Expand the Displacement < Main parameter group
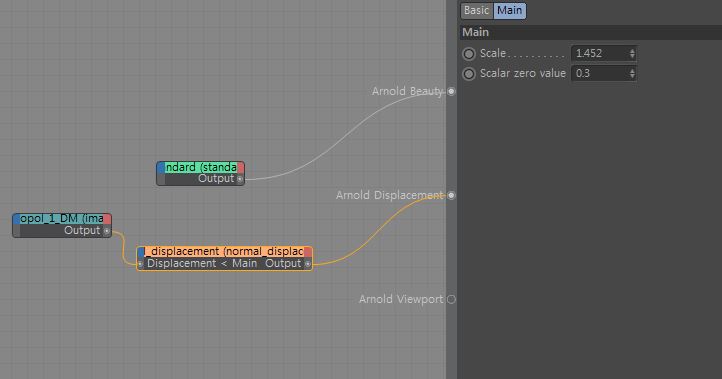This screenshot has width=722, height=379. [202, 263]
